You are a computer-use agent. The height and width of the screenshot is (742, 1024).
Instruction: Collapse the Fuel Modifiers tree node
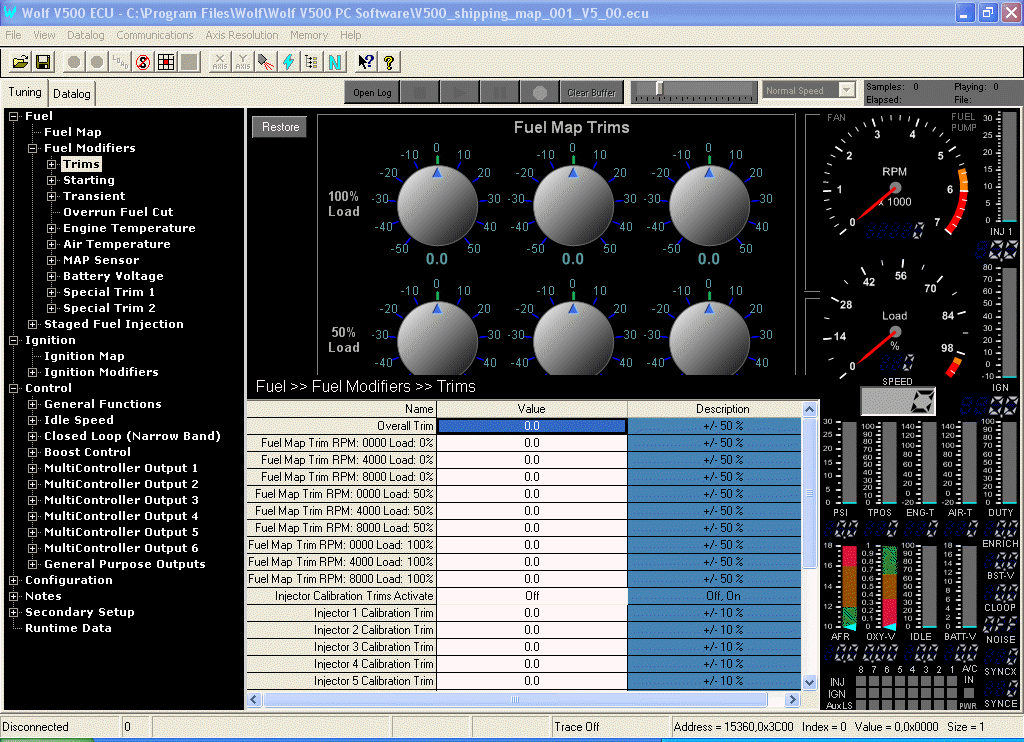point(33,148)
